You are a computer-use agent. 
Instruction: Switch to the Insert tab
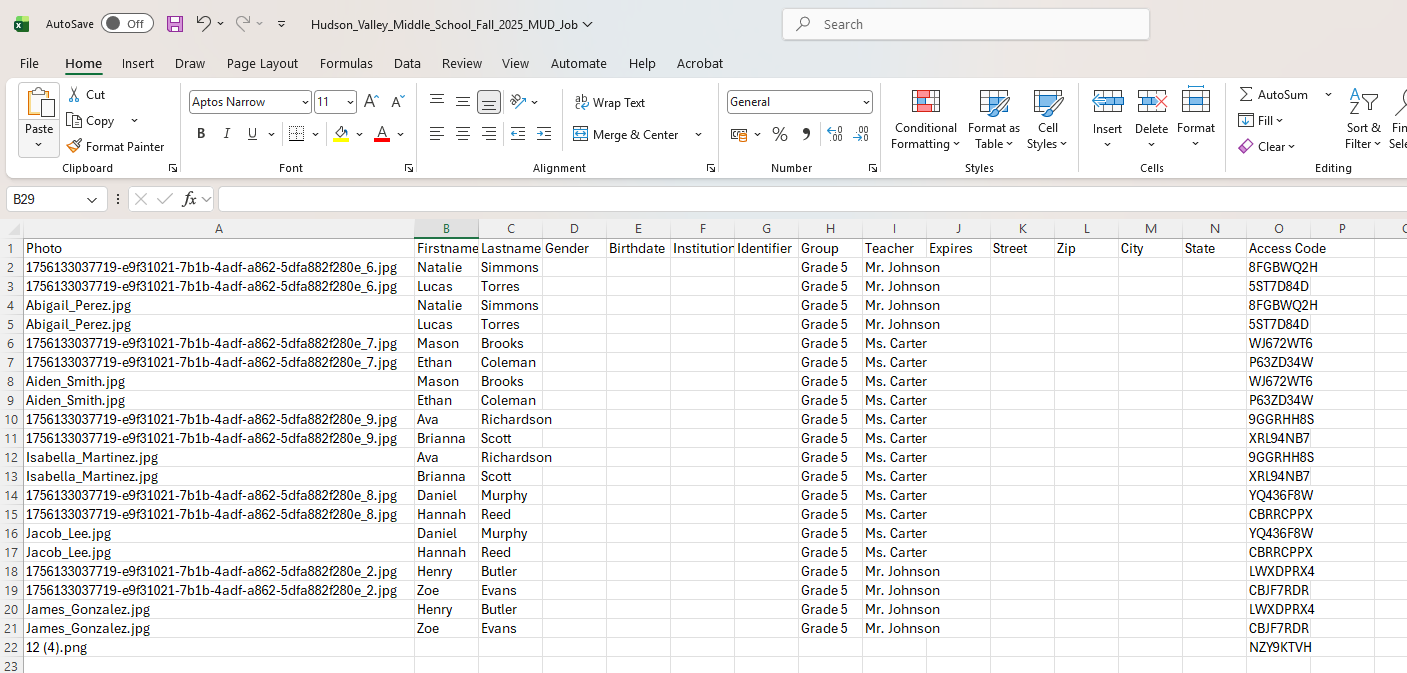(x=138, y=63)
